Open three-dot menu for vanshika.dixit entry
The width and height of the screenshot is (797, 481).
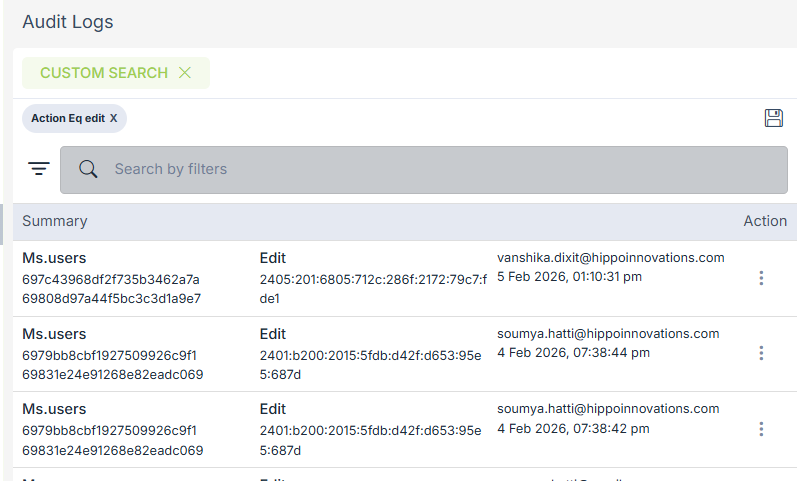click(761, 278)
